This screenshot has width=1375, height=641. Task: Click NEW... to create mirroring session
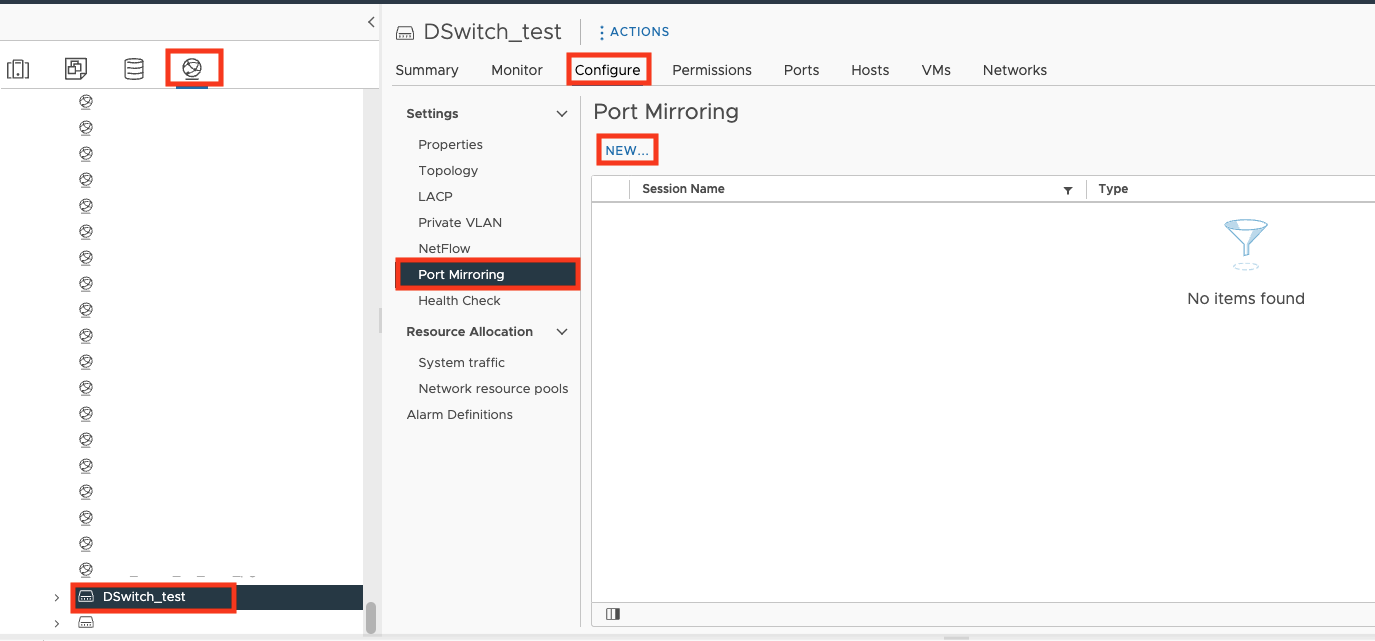tap(627, 151)
